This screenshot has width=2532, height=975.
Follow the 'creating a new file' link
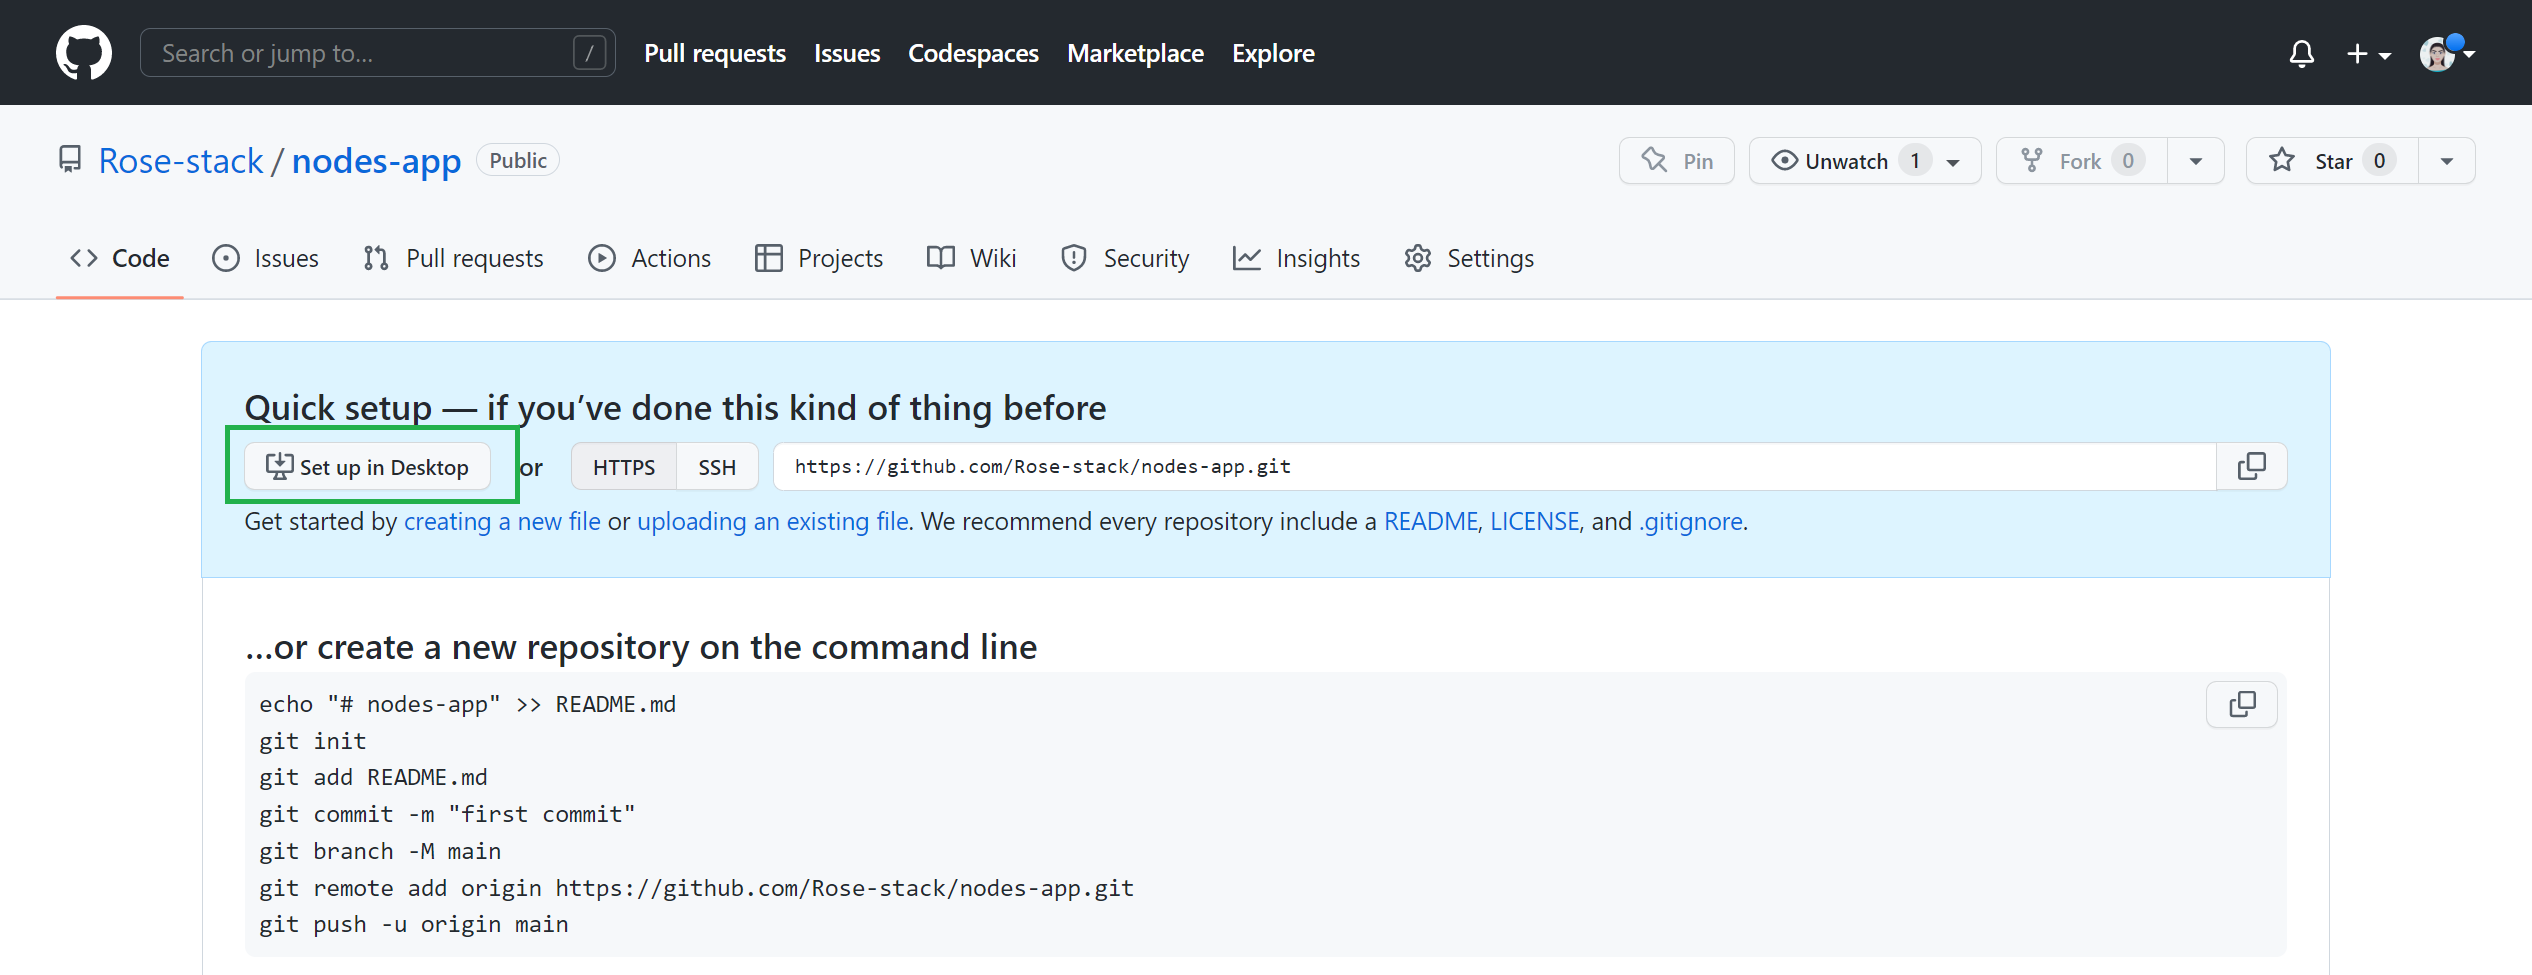(x=502, y=521)
